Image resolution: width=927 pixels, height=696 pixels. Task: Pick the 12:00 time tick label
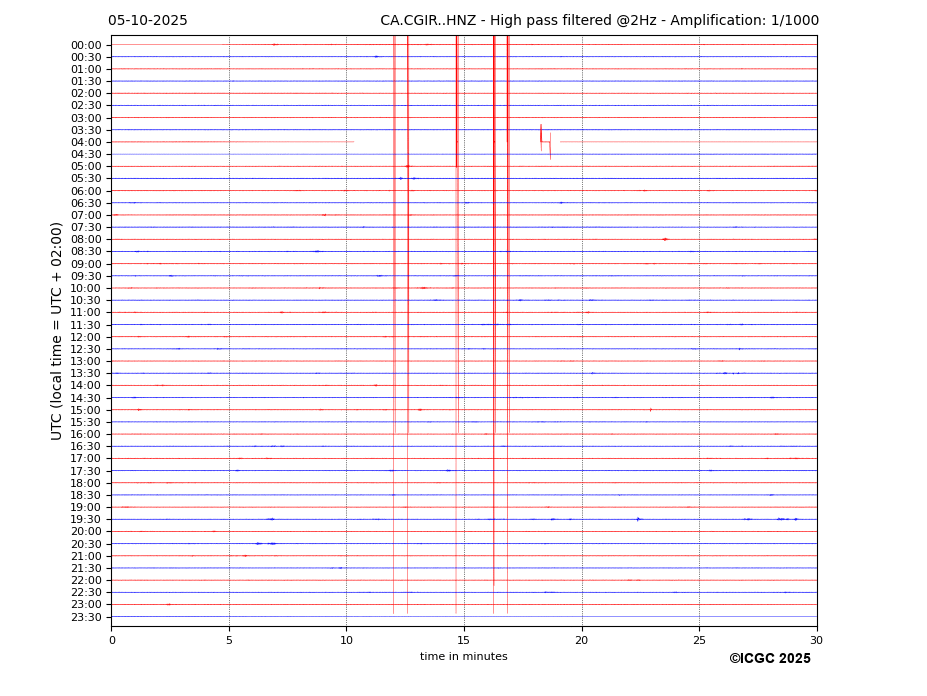pyautogui.click(x=85, y=337)
